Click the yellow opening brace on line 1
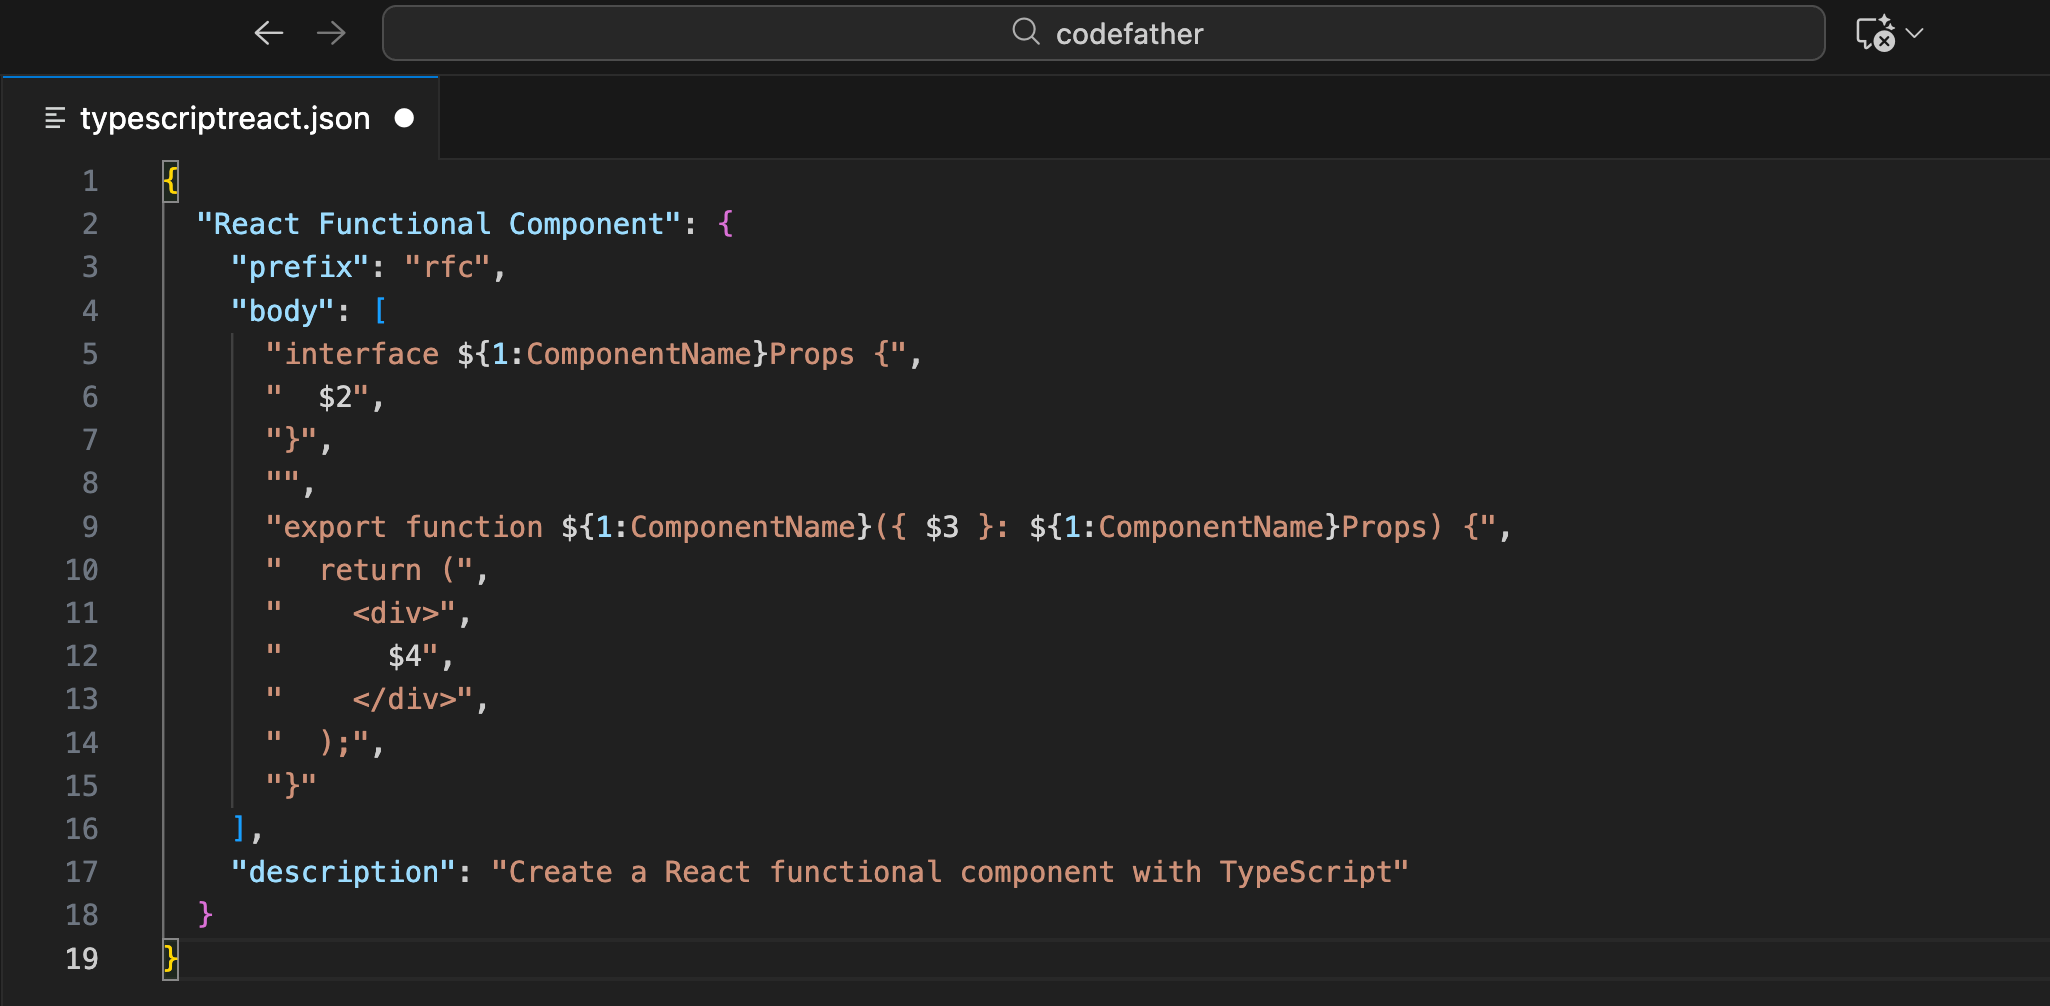 point(171,181)
